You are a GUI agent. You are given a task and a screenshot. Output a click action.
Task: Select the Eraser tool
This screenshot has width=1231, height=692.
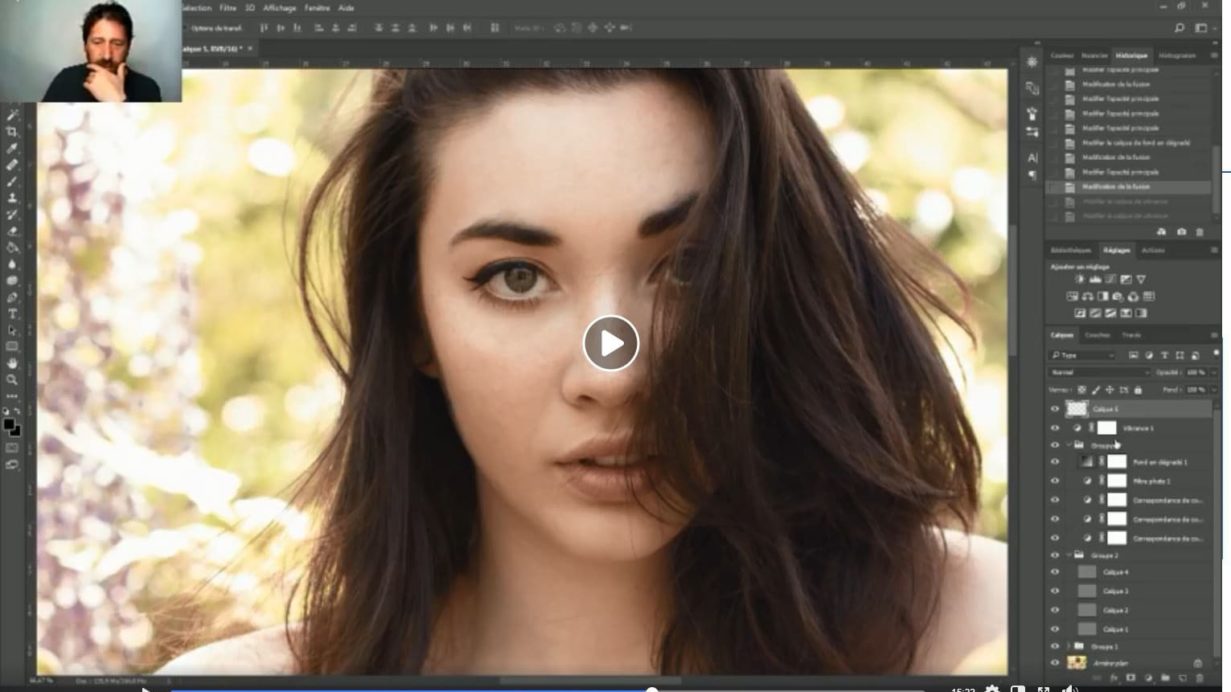pyautogui.click(x=12, y=230)
